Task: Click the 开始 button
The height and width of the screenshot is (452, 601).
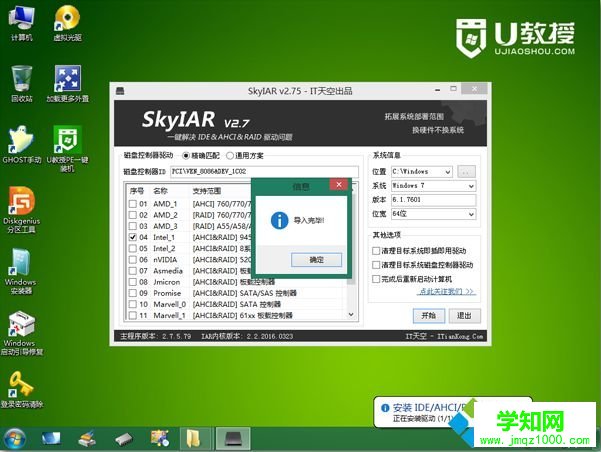Action: coord(429,316)
